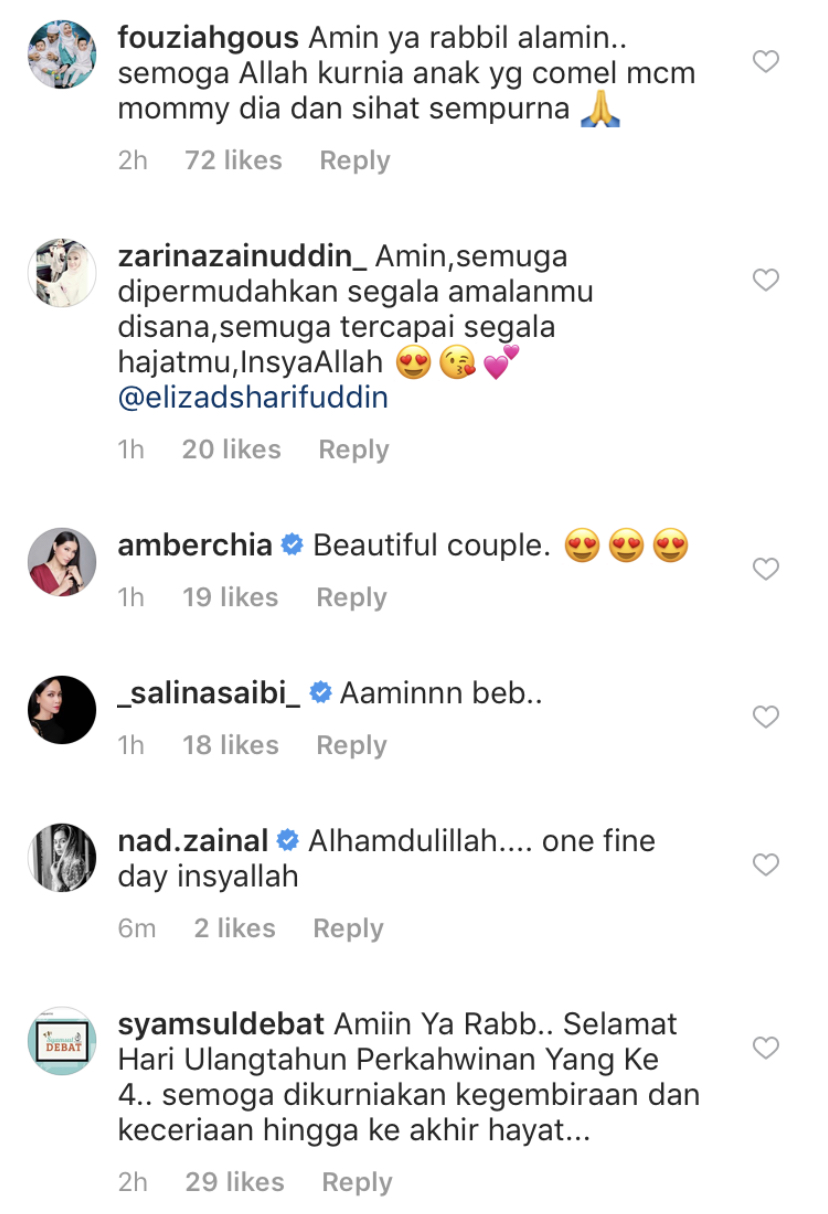
Task: View the 72 likes list
Action: tap(233, 161)
